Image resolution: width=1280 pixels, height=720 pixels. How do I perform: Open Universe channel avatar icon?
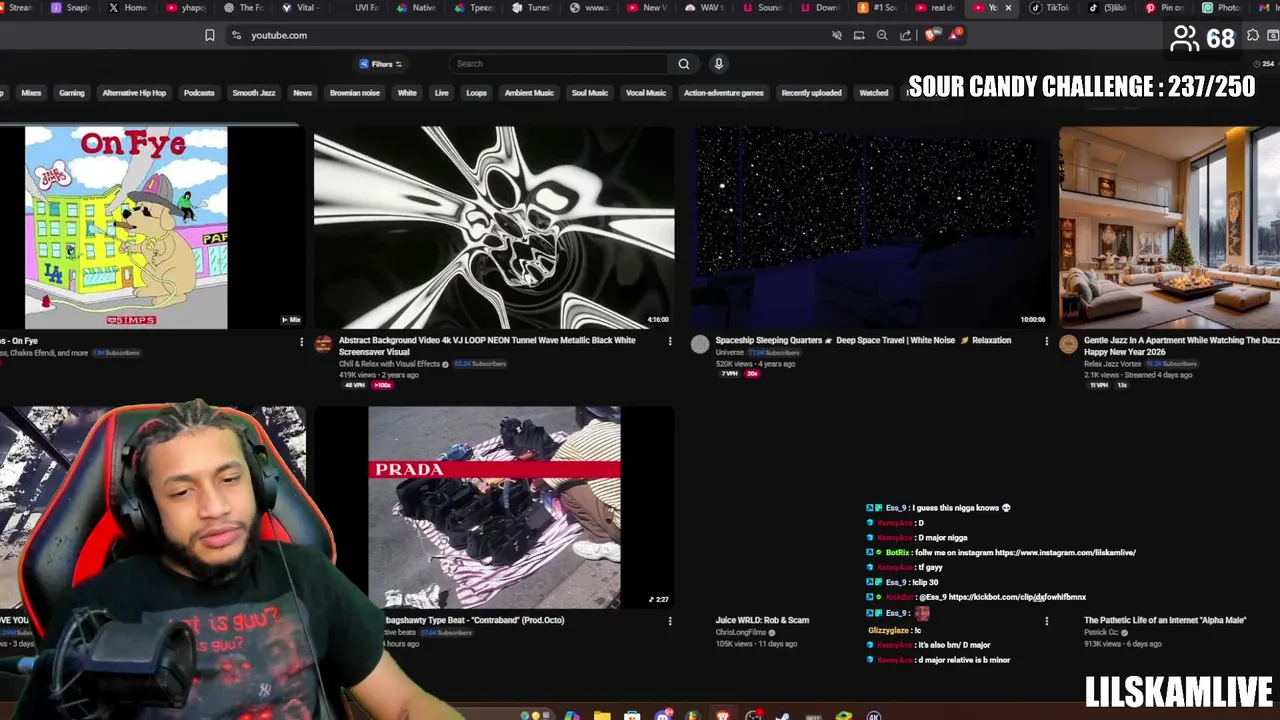point(700,345)
